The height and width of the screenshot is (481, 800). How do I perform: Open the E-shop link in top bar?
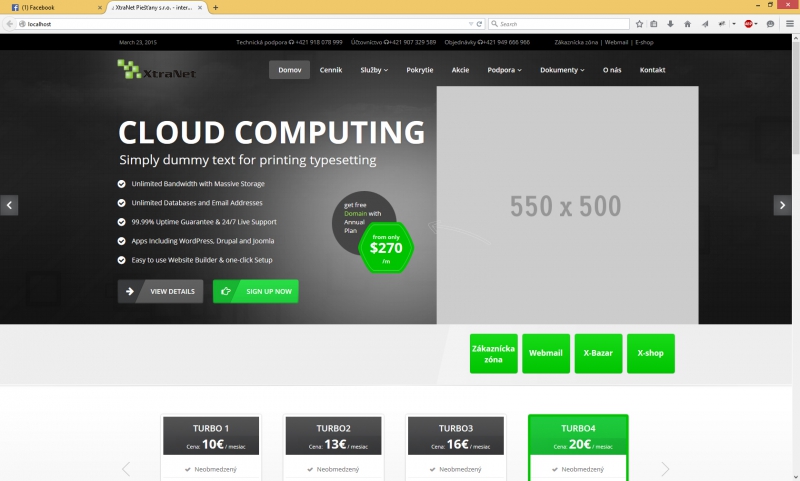coord(644,42)
